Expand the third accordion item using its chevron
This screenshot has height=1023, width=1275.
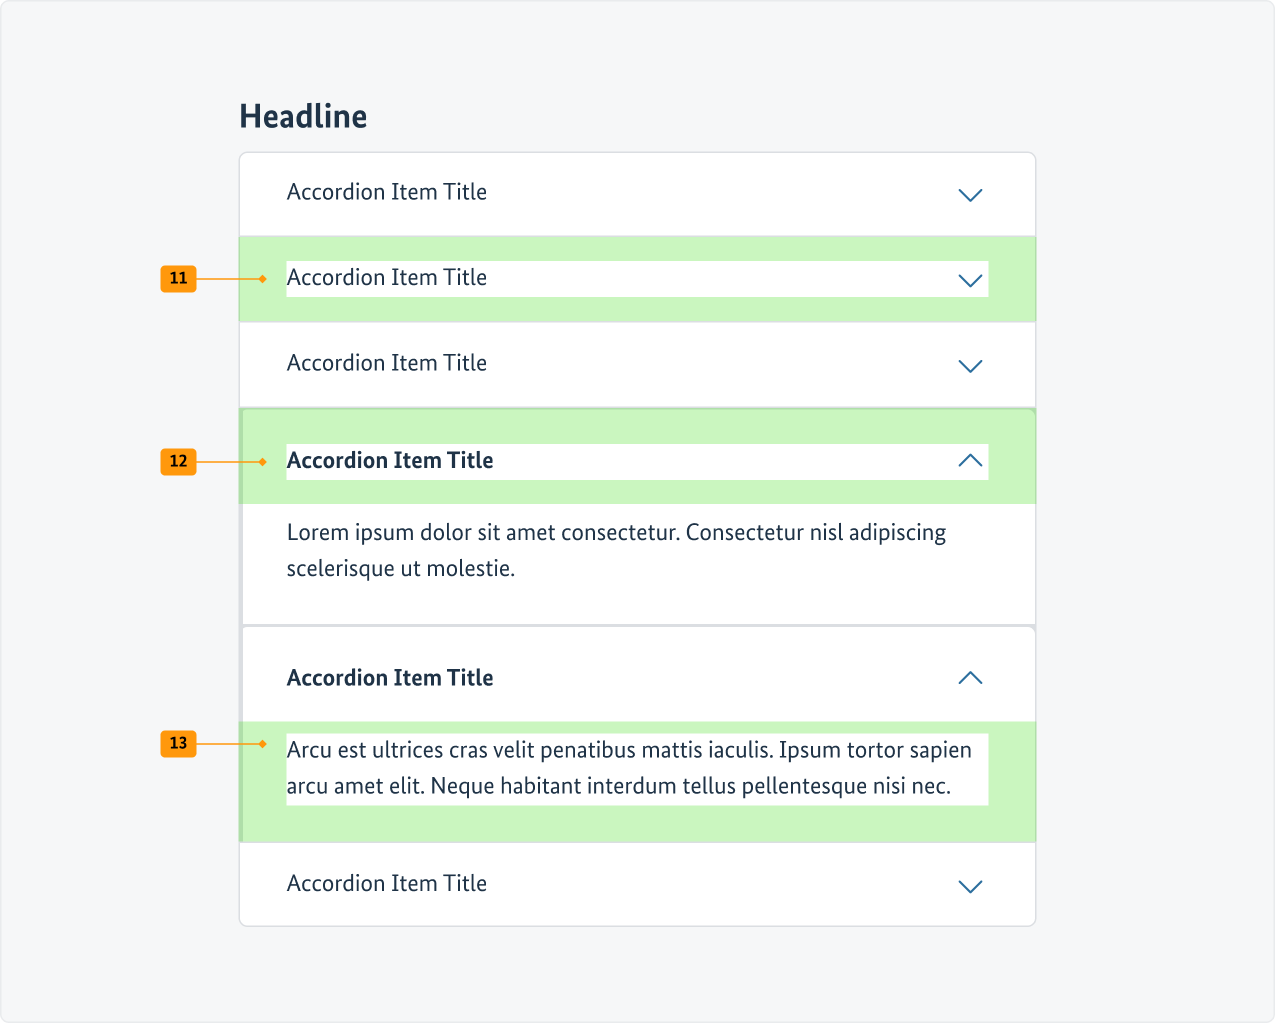coord(970,366)
